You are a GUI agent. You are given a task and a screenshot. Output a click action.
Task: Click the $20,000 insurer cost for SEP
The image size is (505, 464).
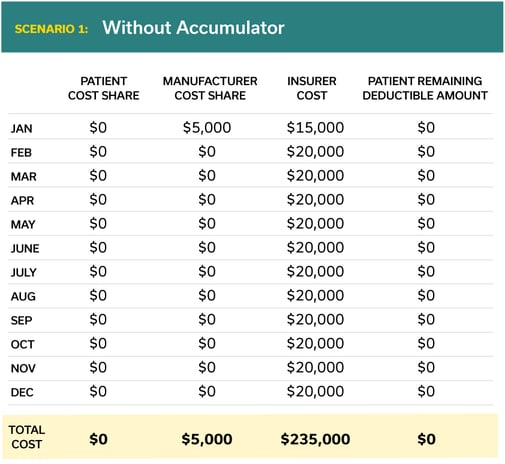[x=315, y=319]
